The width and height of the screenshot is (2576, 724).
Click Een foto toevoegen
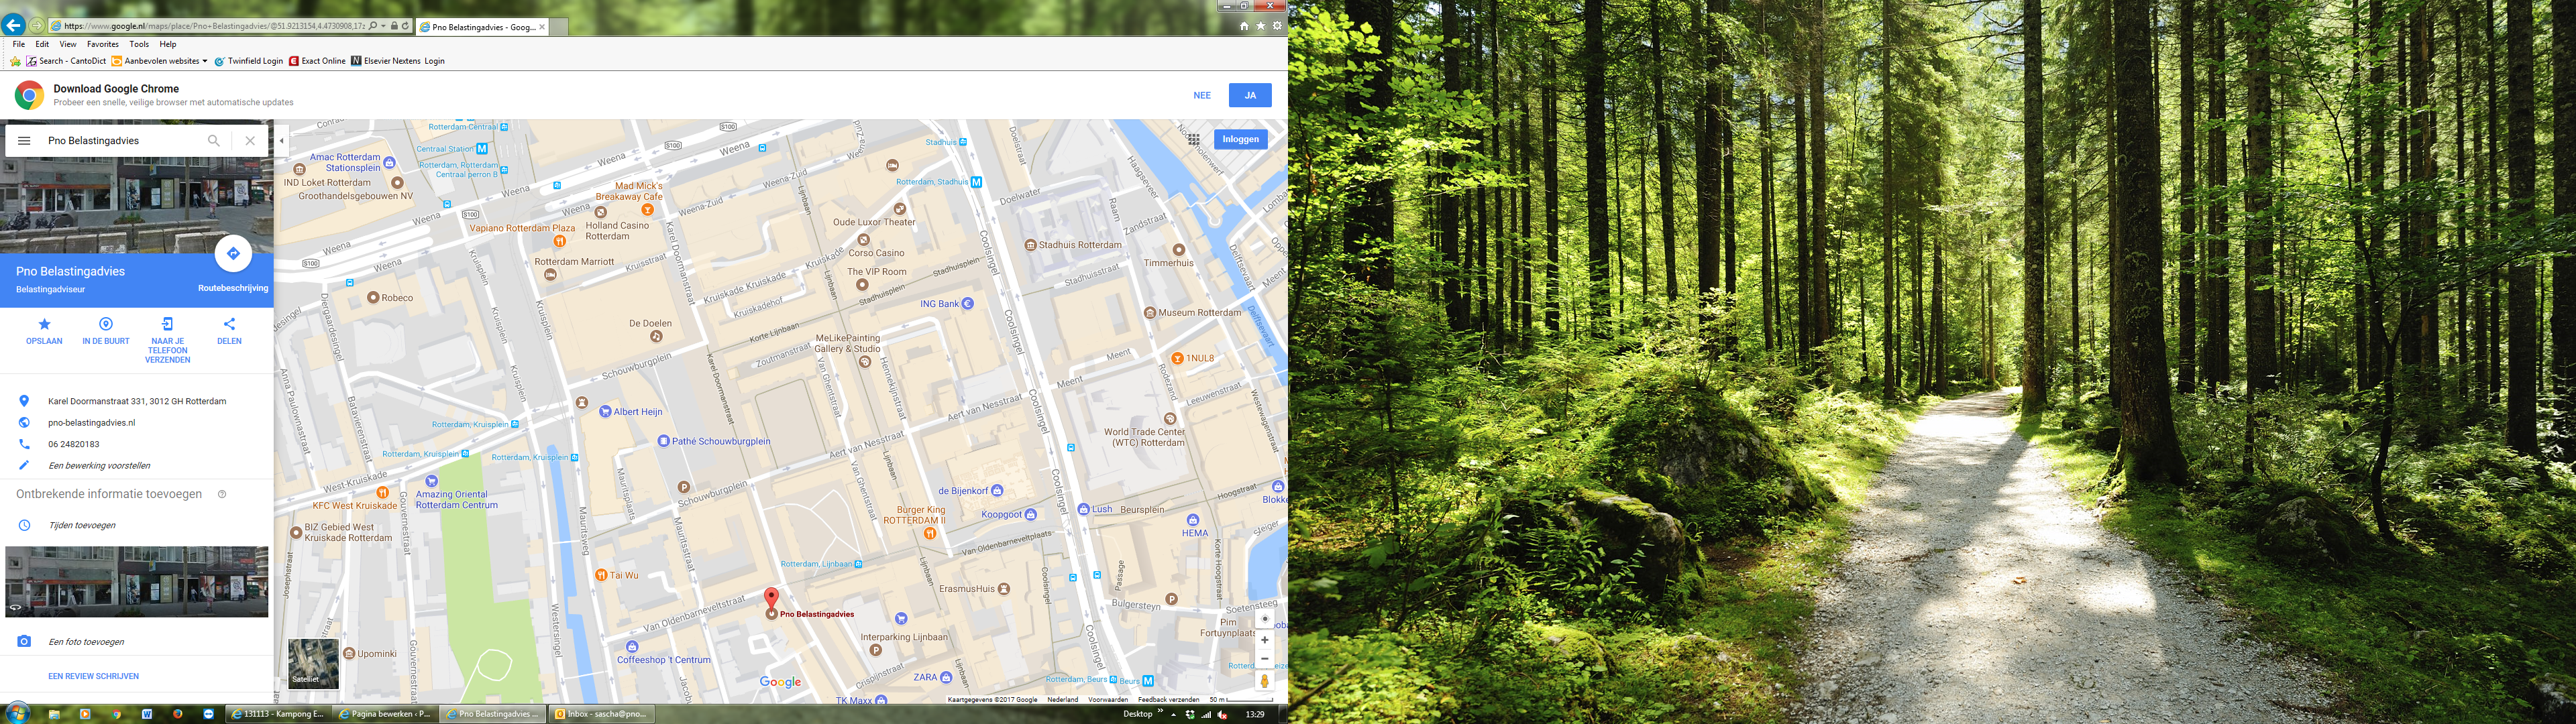point(86,642)
